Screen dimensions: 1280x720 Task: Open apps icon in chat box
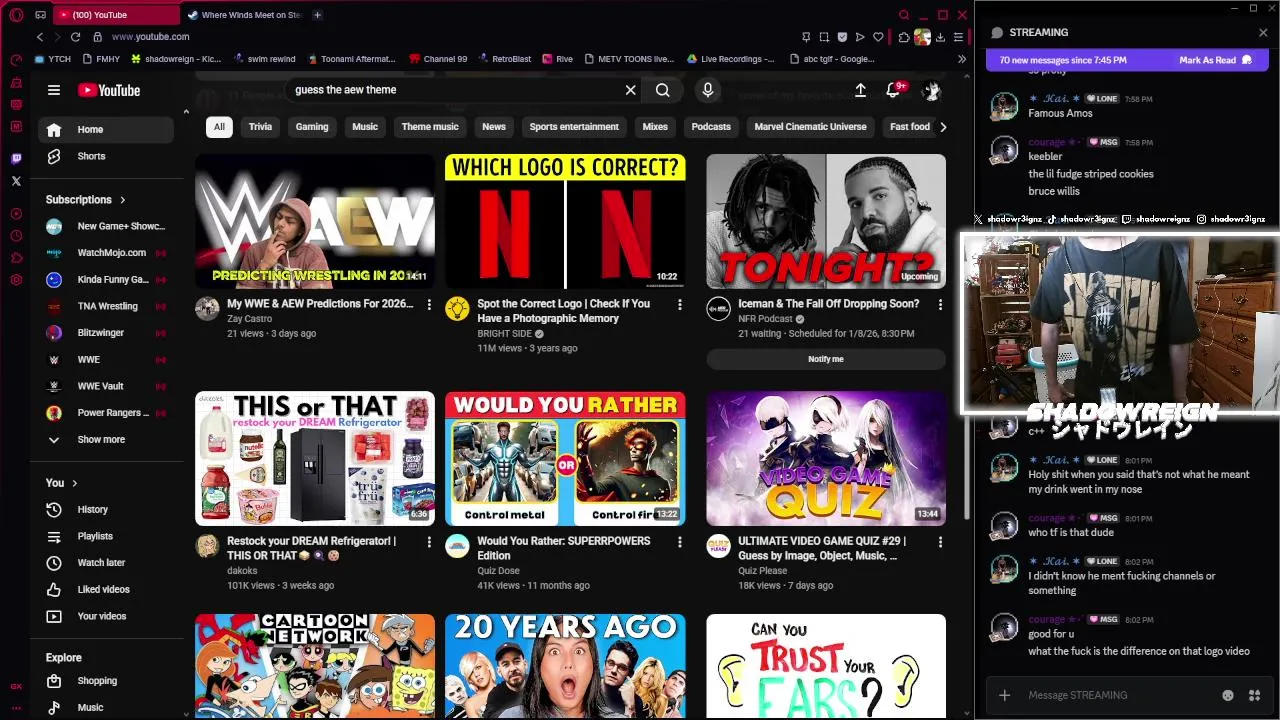coord(1254,695)
